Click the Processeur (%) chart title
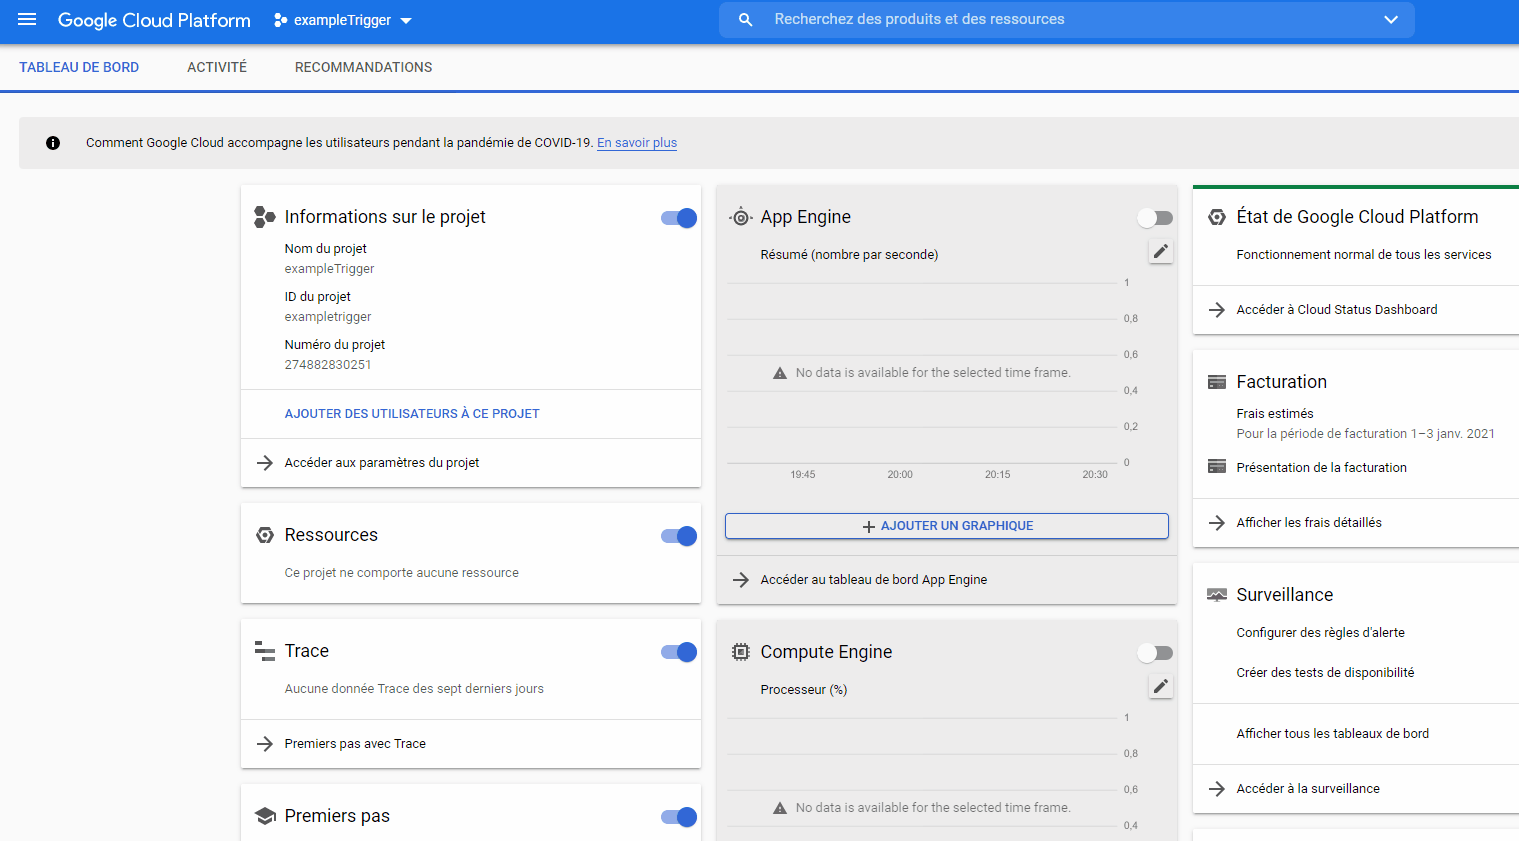 (x=804, y=690)
